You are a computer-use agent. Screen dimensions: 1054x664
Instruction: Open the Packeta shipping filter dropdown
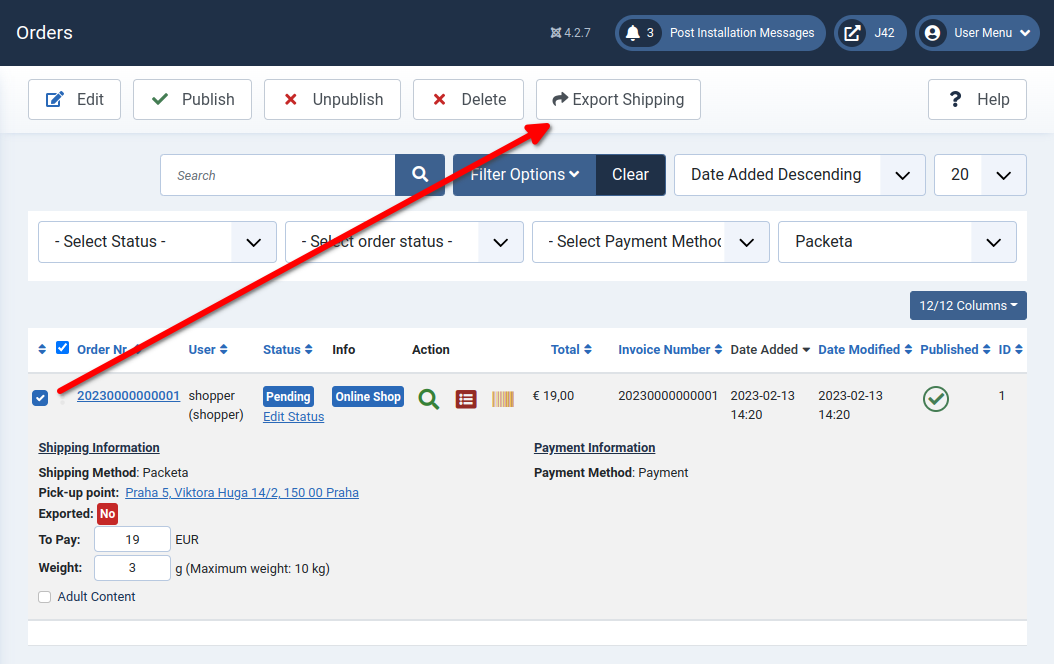point(897,242)
